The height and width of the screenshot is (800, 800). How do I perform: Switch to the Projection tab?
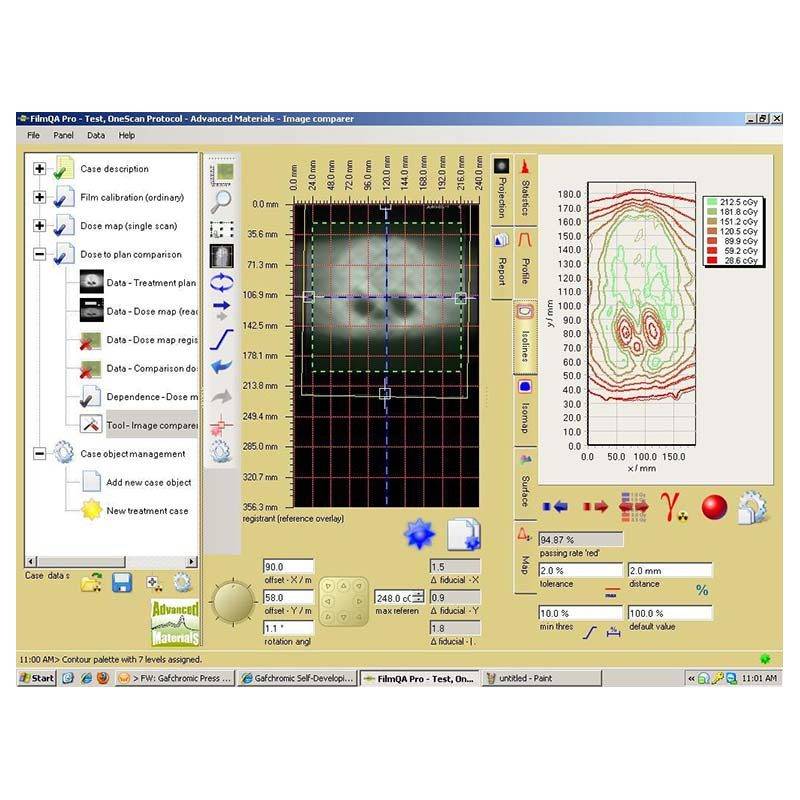[501, 190]
